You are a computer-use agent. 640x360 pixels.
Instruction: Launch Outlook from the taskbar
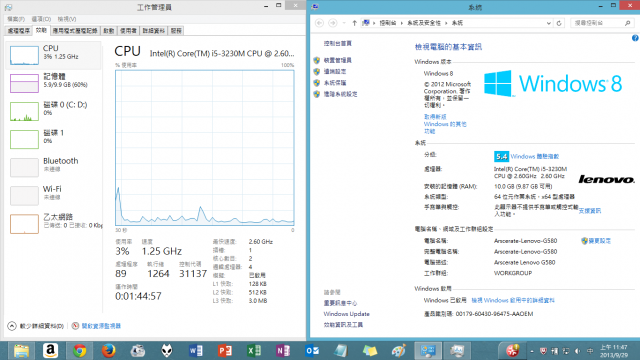pos(312,351)
